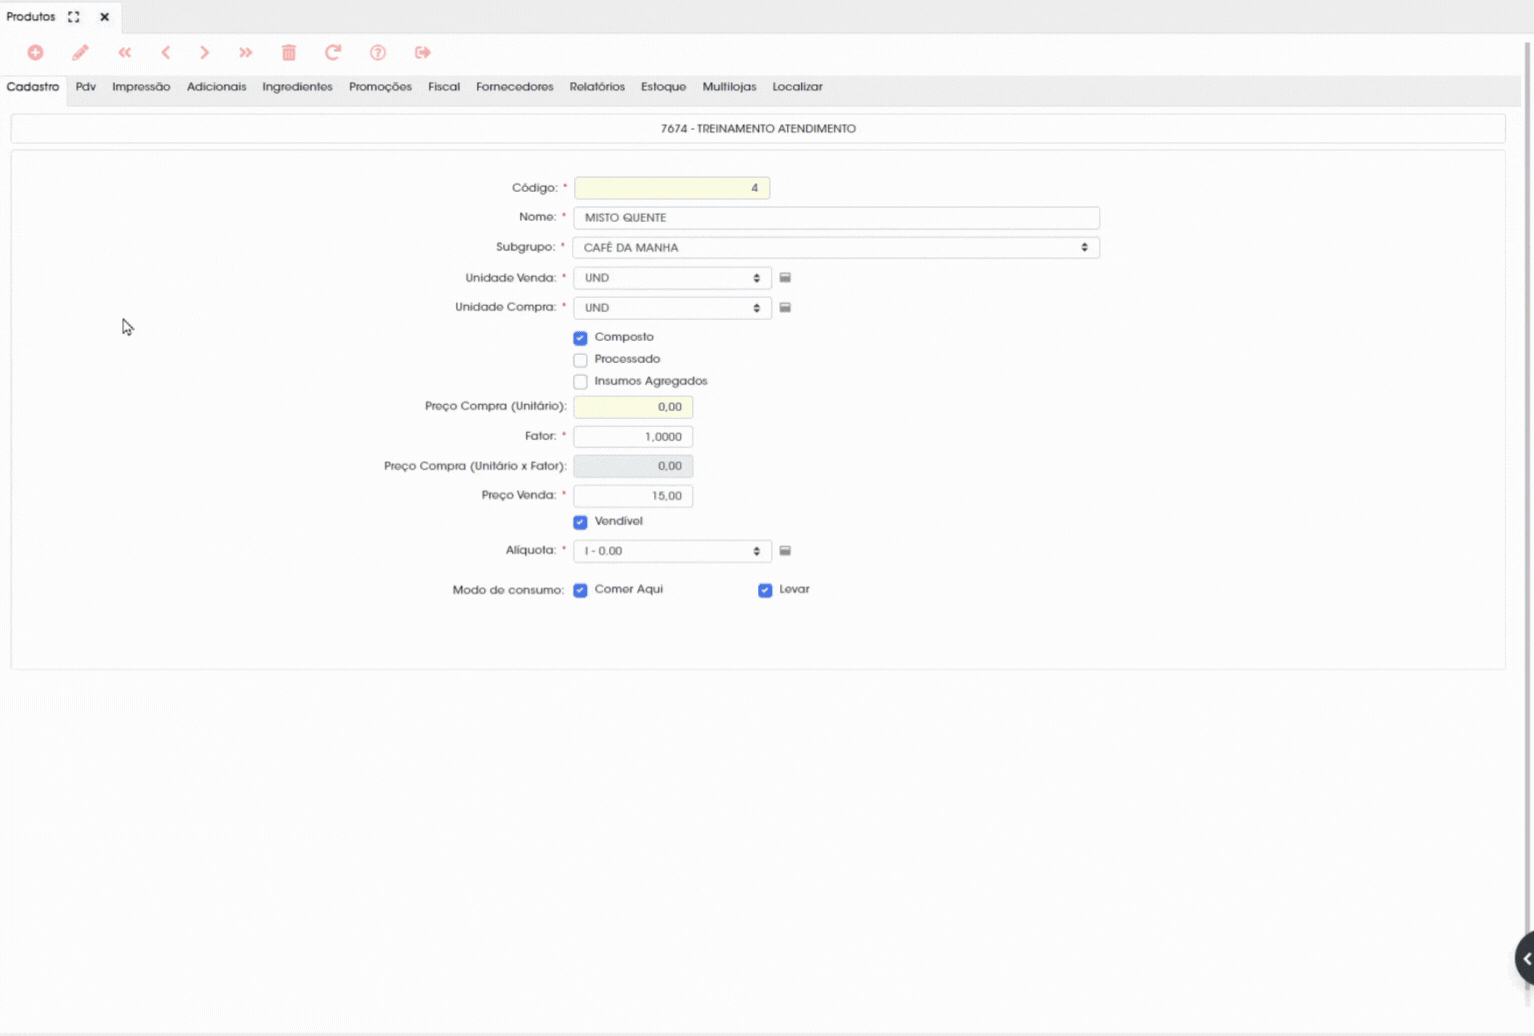Open the Fornecedores tab
This screenshot has width=1534, height=1036.
coord(514,87)
